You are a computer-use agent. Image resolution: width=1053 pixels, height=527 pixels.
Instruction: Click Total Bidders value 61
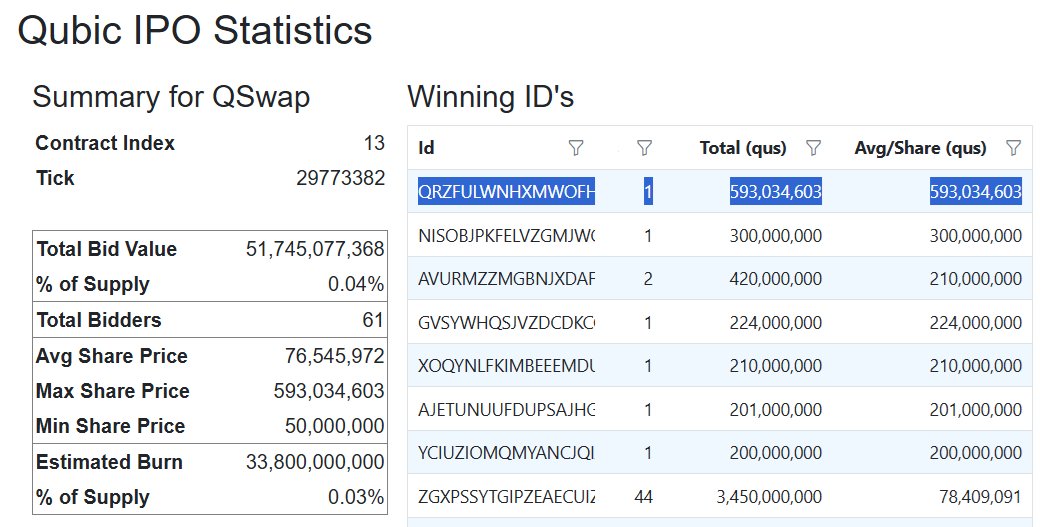click(373, 320)
